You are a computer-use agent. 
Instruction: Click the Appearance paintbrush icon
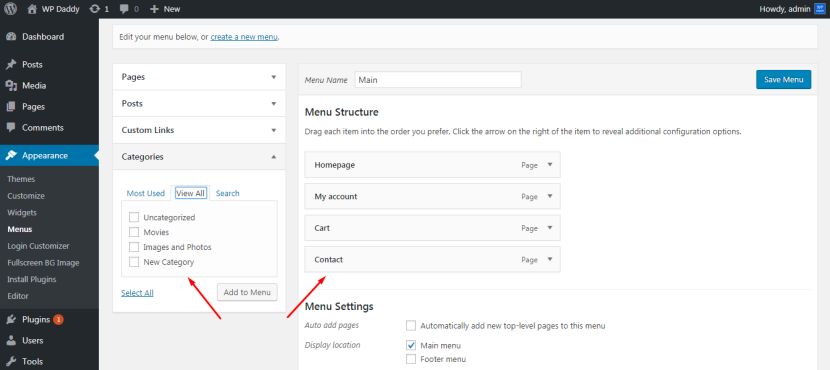tap(11, 156)
